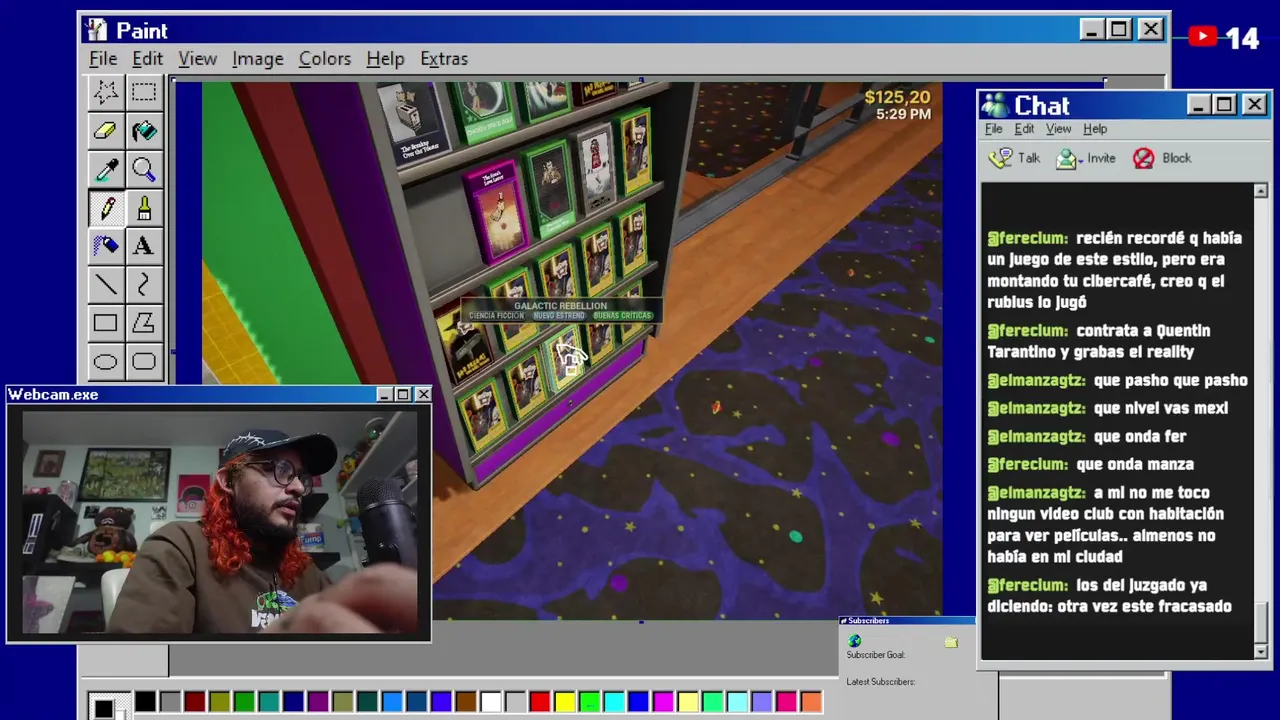
Task: Pick the Polygon shape tool
Action: pyautogui.click(x=143, y=323)
